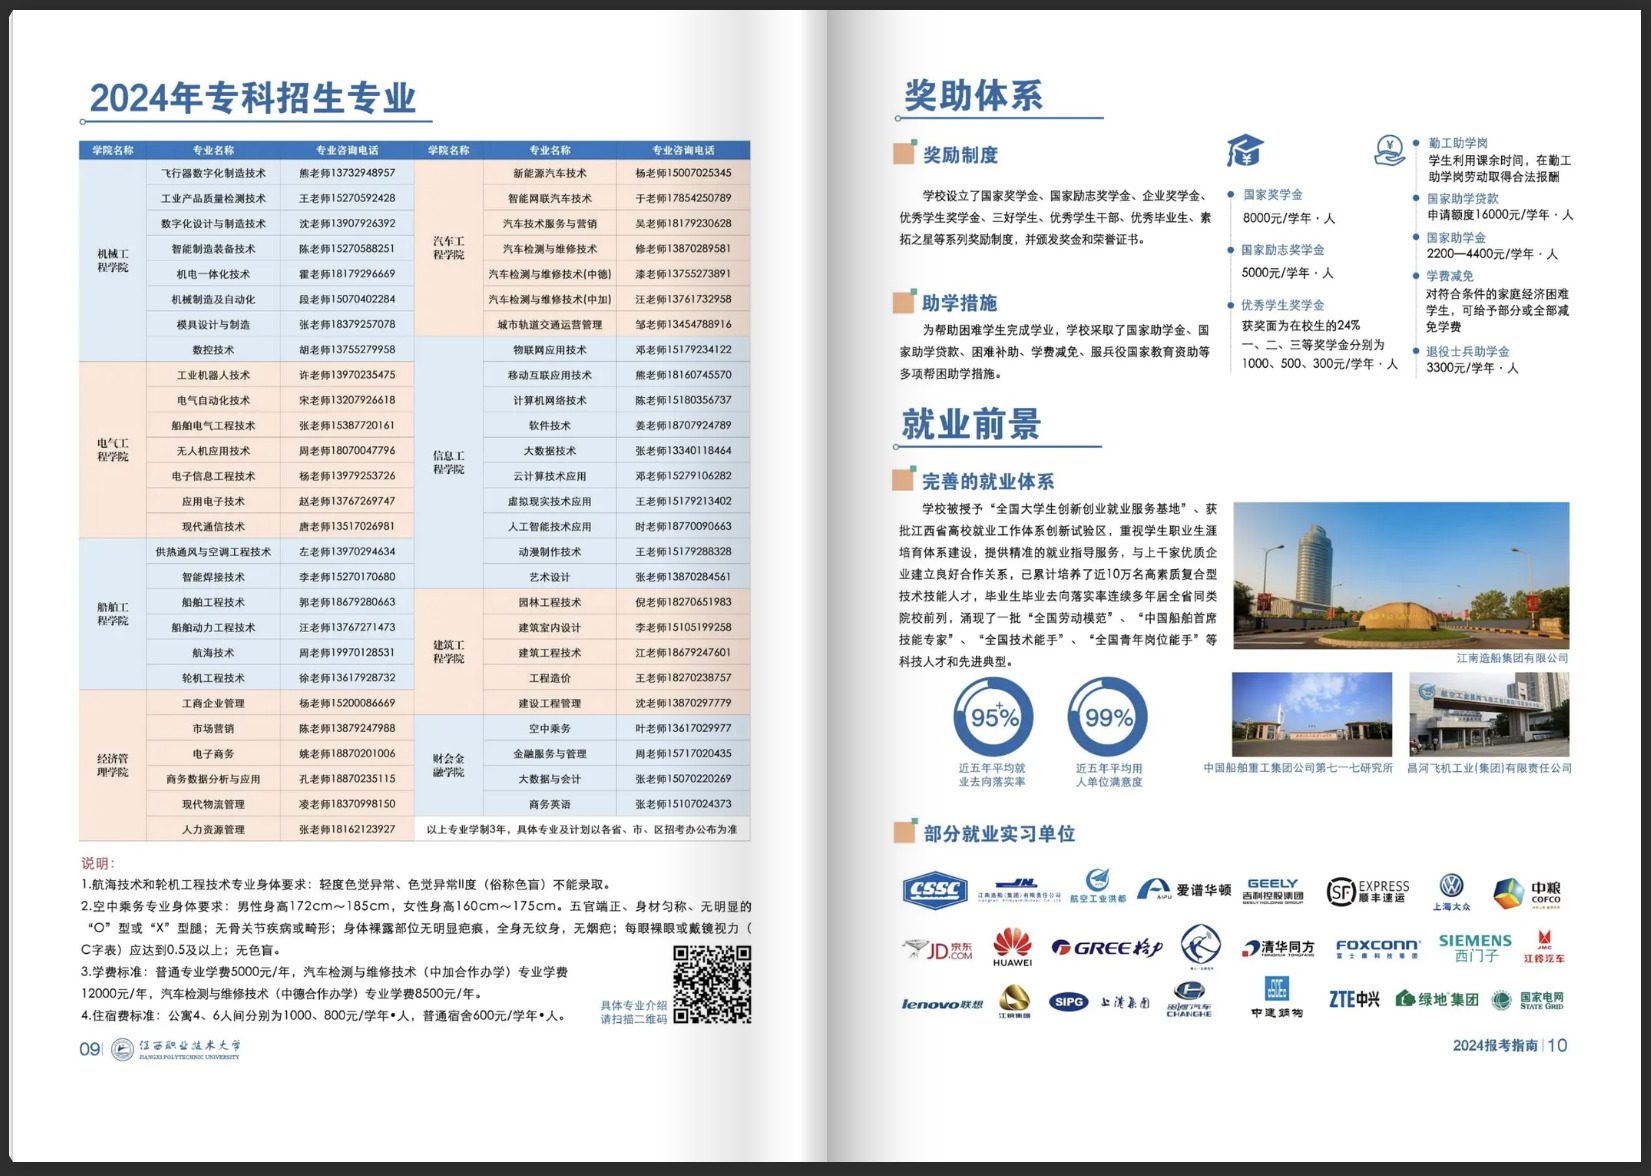Click the ZTE中兴 logo
Screen dimensions: 1651x1176
(1354, 999)
